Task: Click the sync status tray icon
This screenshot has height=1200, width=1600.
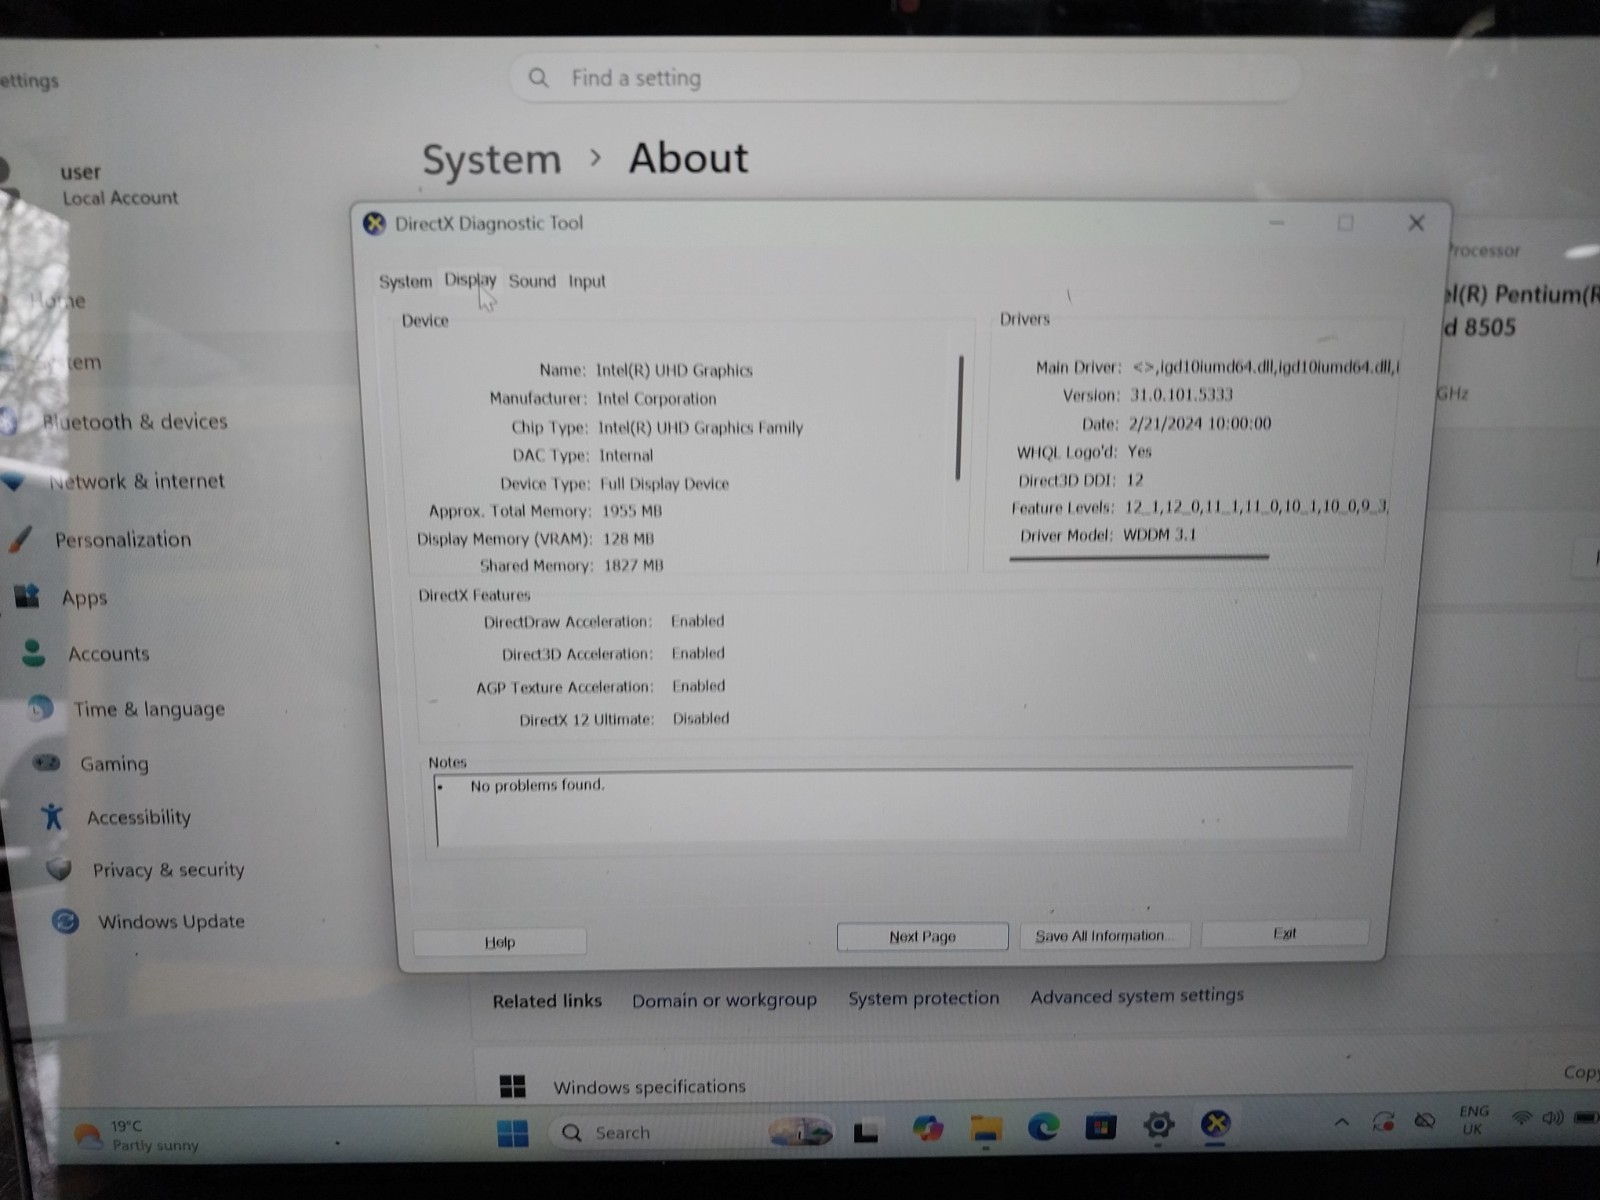Action: click(x=1384, y=1121)
